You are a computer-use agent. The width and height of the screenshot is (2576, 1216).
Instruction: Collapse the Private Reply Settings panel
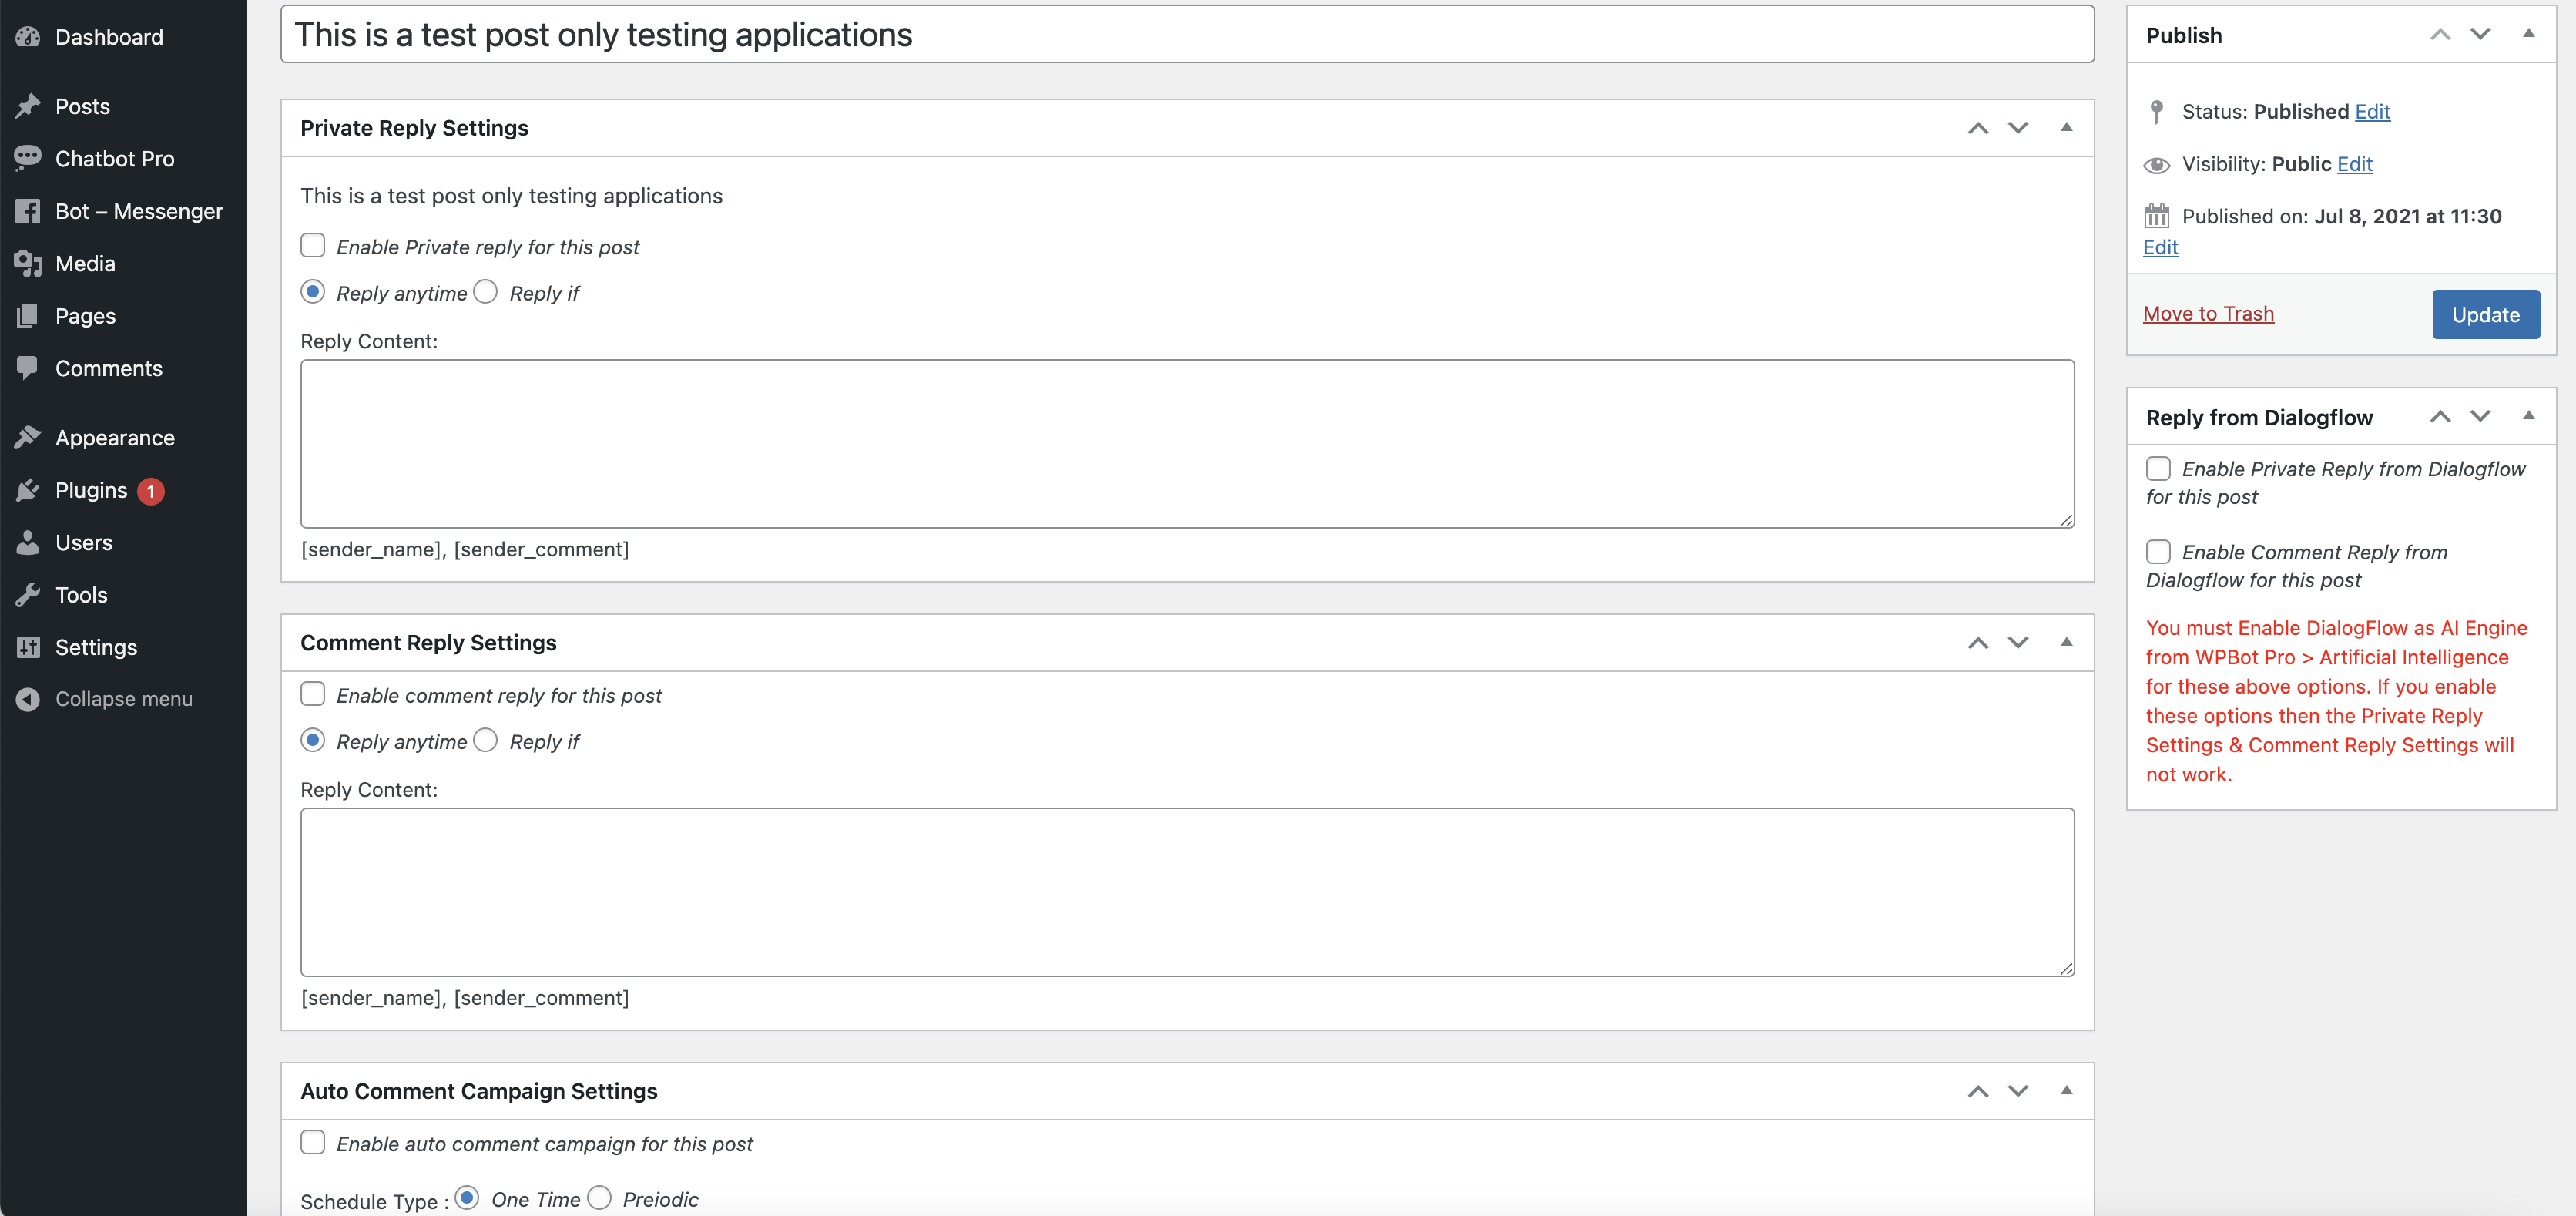[x=2066, y=127]
